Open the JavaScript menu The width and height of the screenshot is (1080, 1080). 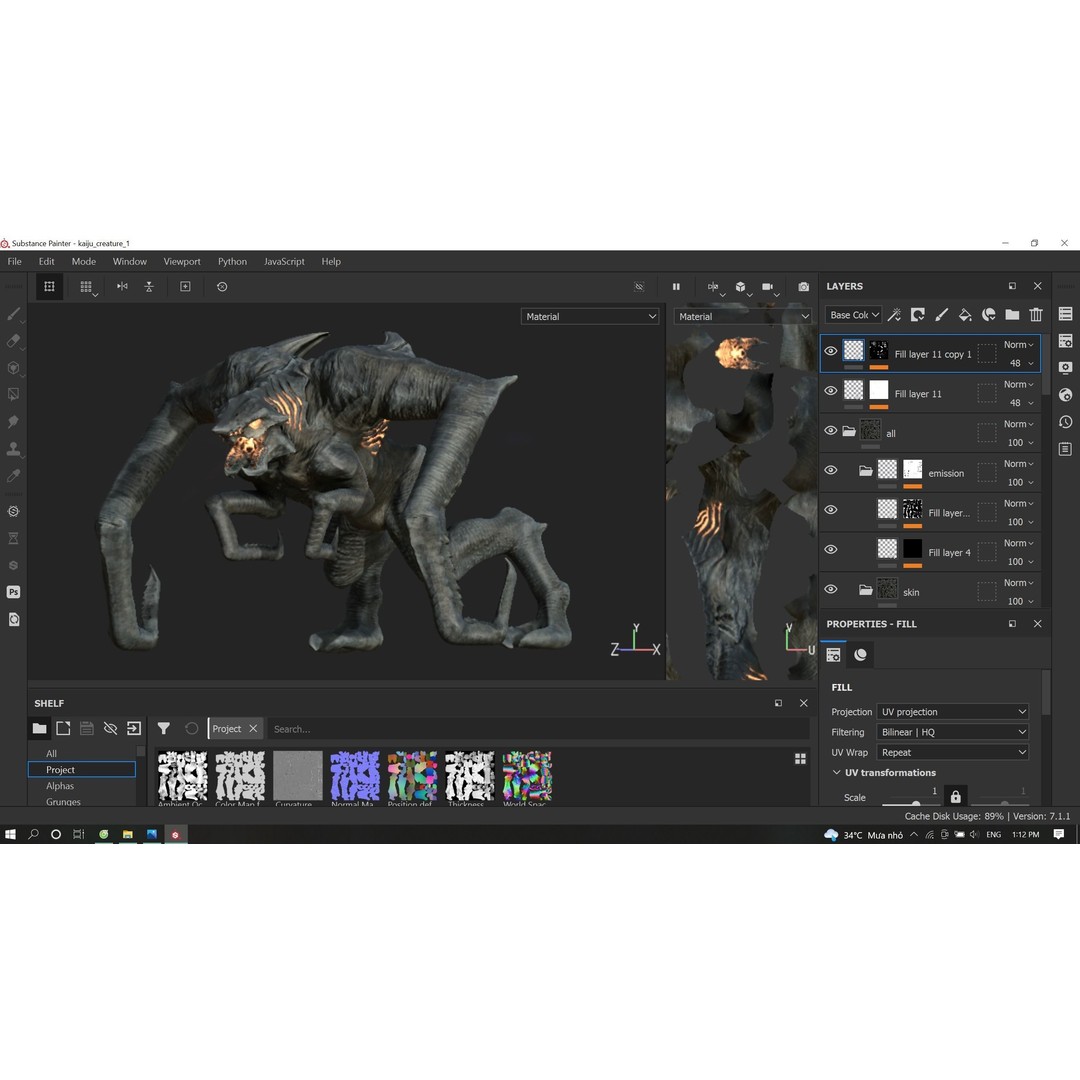pyautogui.click(x=284, y=262)
